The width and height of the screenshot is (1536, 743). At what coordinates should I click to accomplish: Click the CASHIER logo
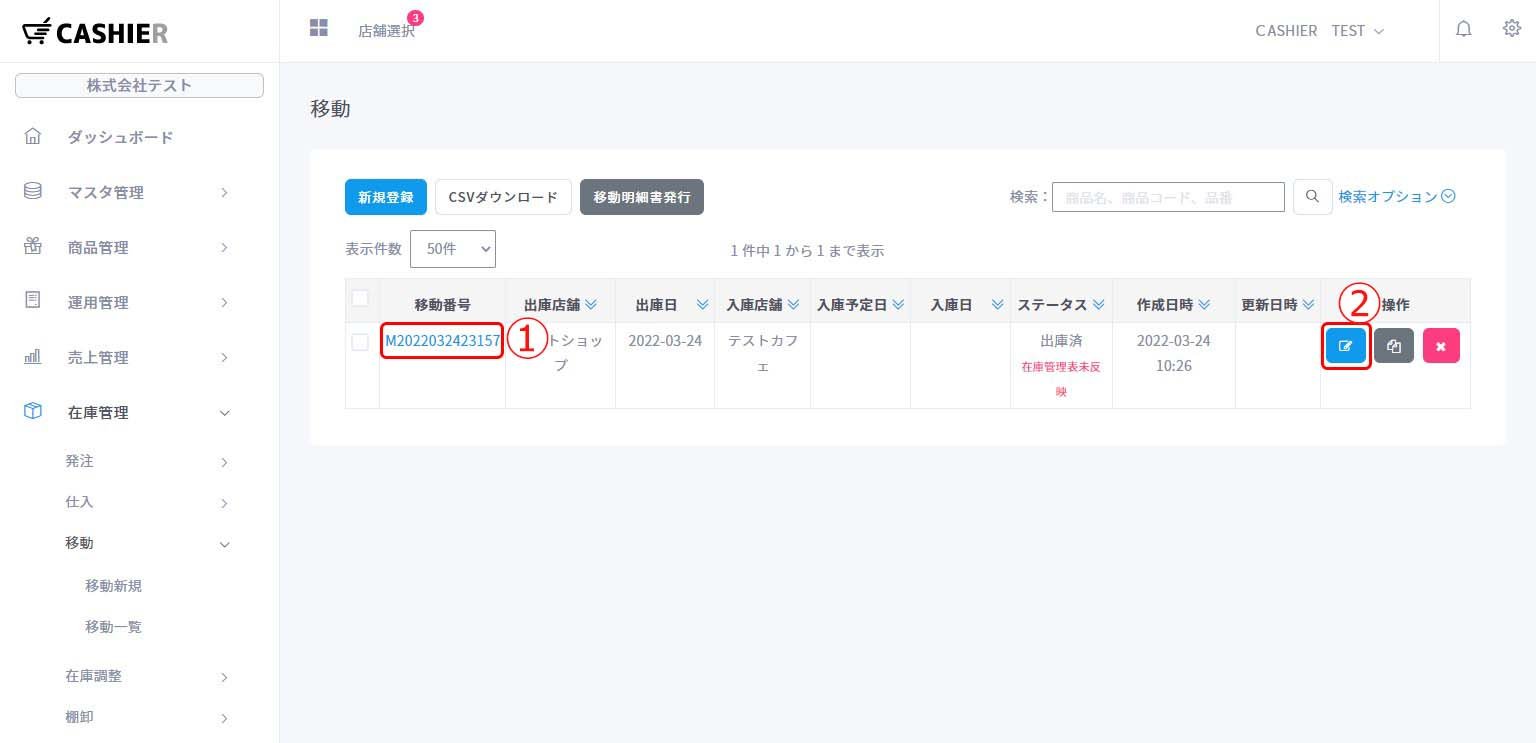[x=95, y=32]
